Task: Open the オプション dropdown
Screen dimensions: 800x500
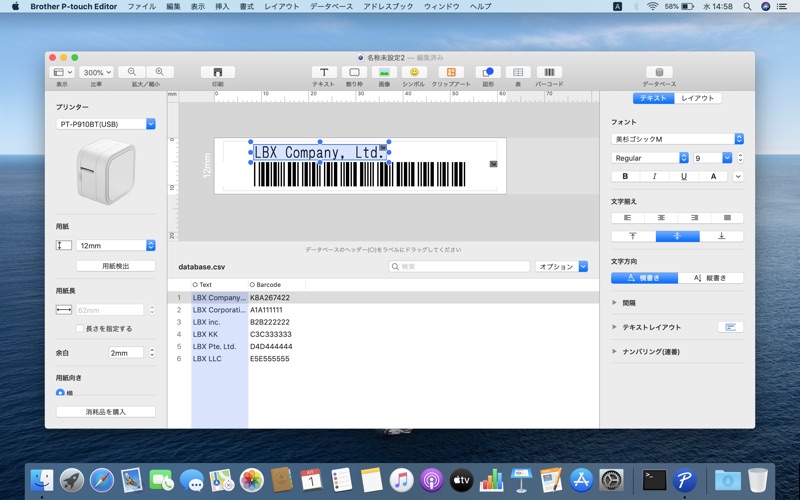Action: (x=562, y=266)
